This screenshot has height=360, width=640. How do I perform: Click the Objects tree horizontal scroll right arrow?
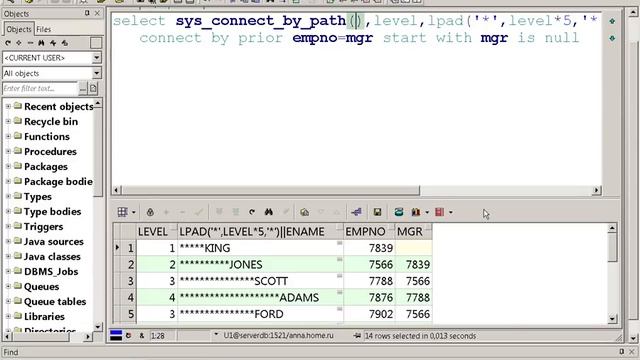pyautogui.click(x=88, y=337)
